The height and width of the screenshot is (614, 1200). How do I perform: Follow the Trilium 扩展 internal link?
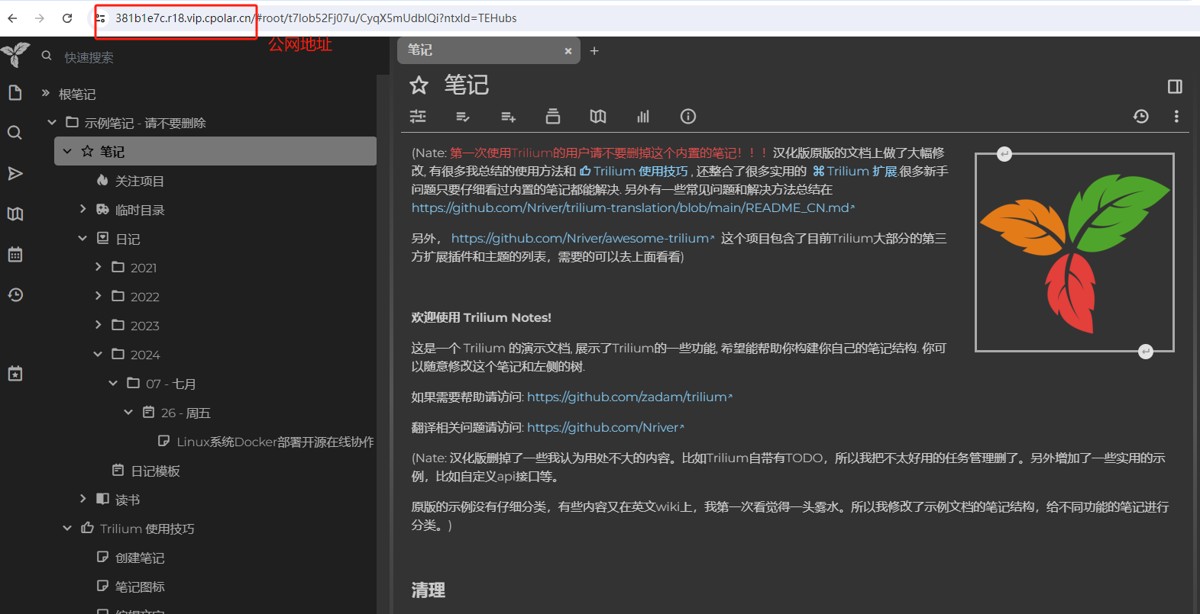(x=854, y=171)
